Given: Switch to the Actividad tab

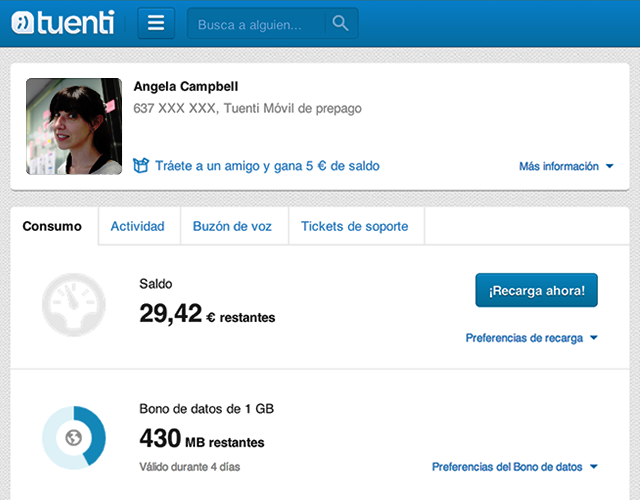Looking at the screenshot, I should tap(138, 226).
